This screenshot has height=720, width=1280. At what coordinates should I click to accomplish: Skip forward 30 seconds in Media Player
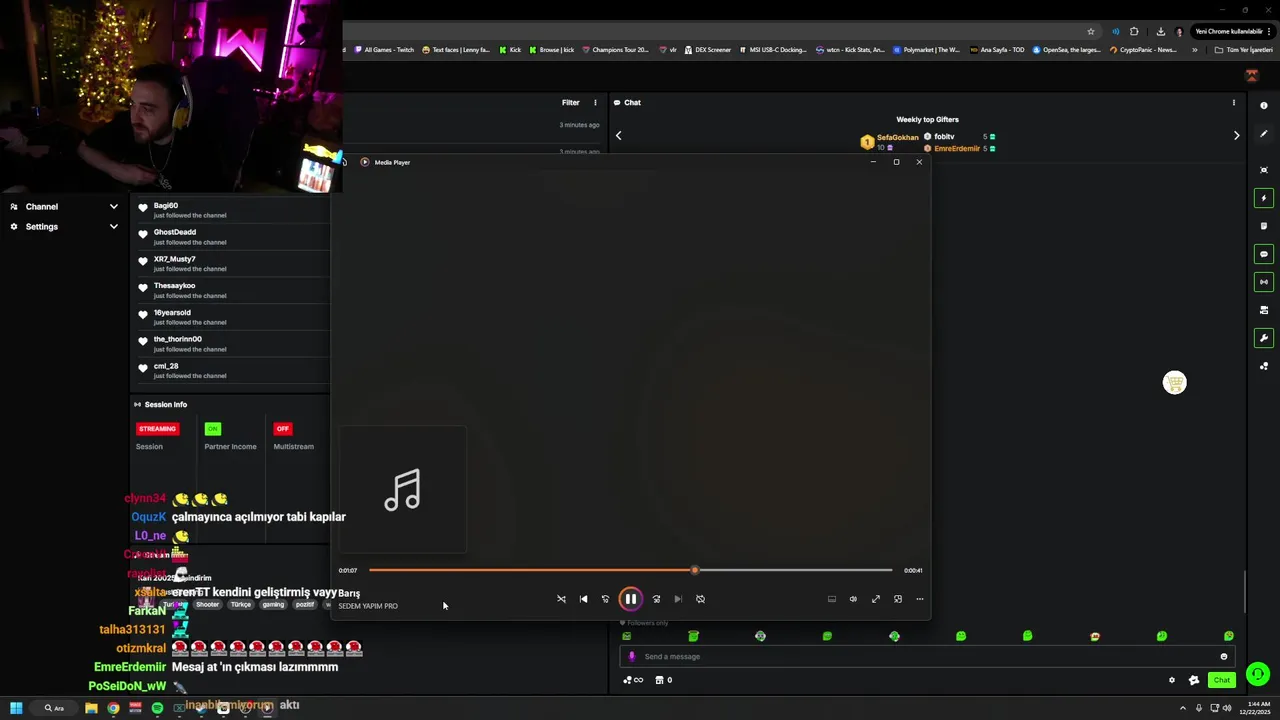click(x=656, y=599)
